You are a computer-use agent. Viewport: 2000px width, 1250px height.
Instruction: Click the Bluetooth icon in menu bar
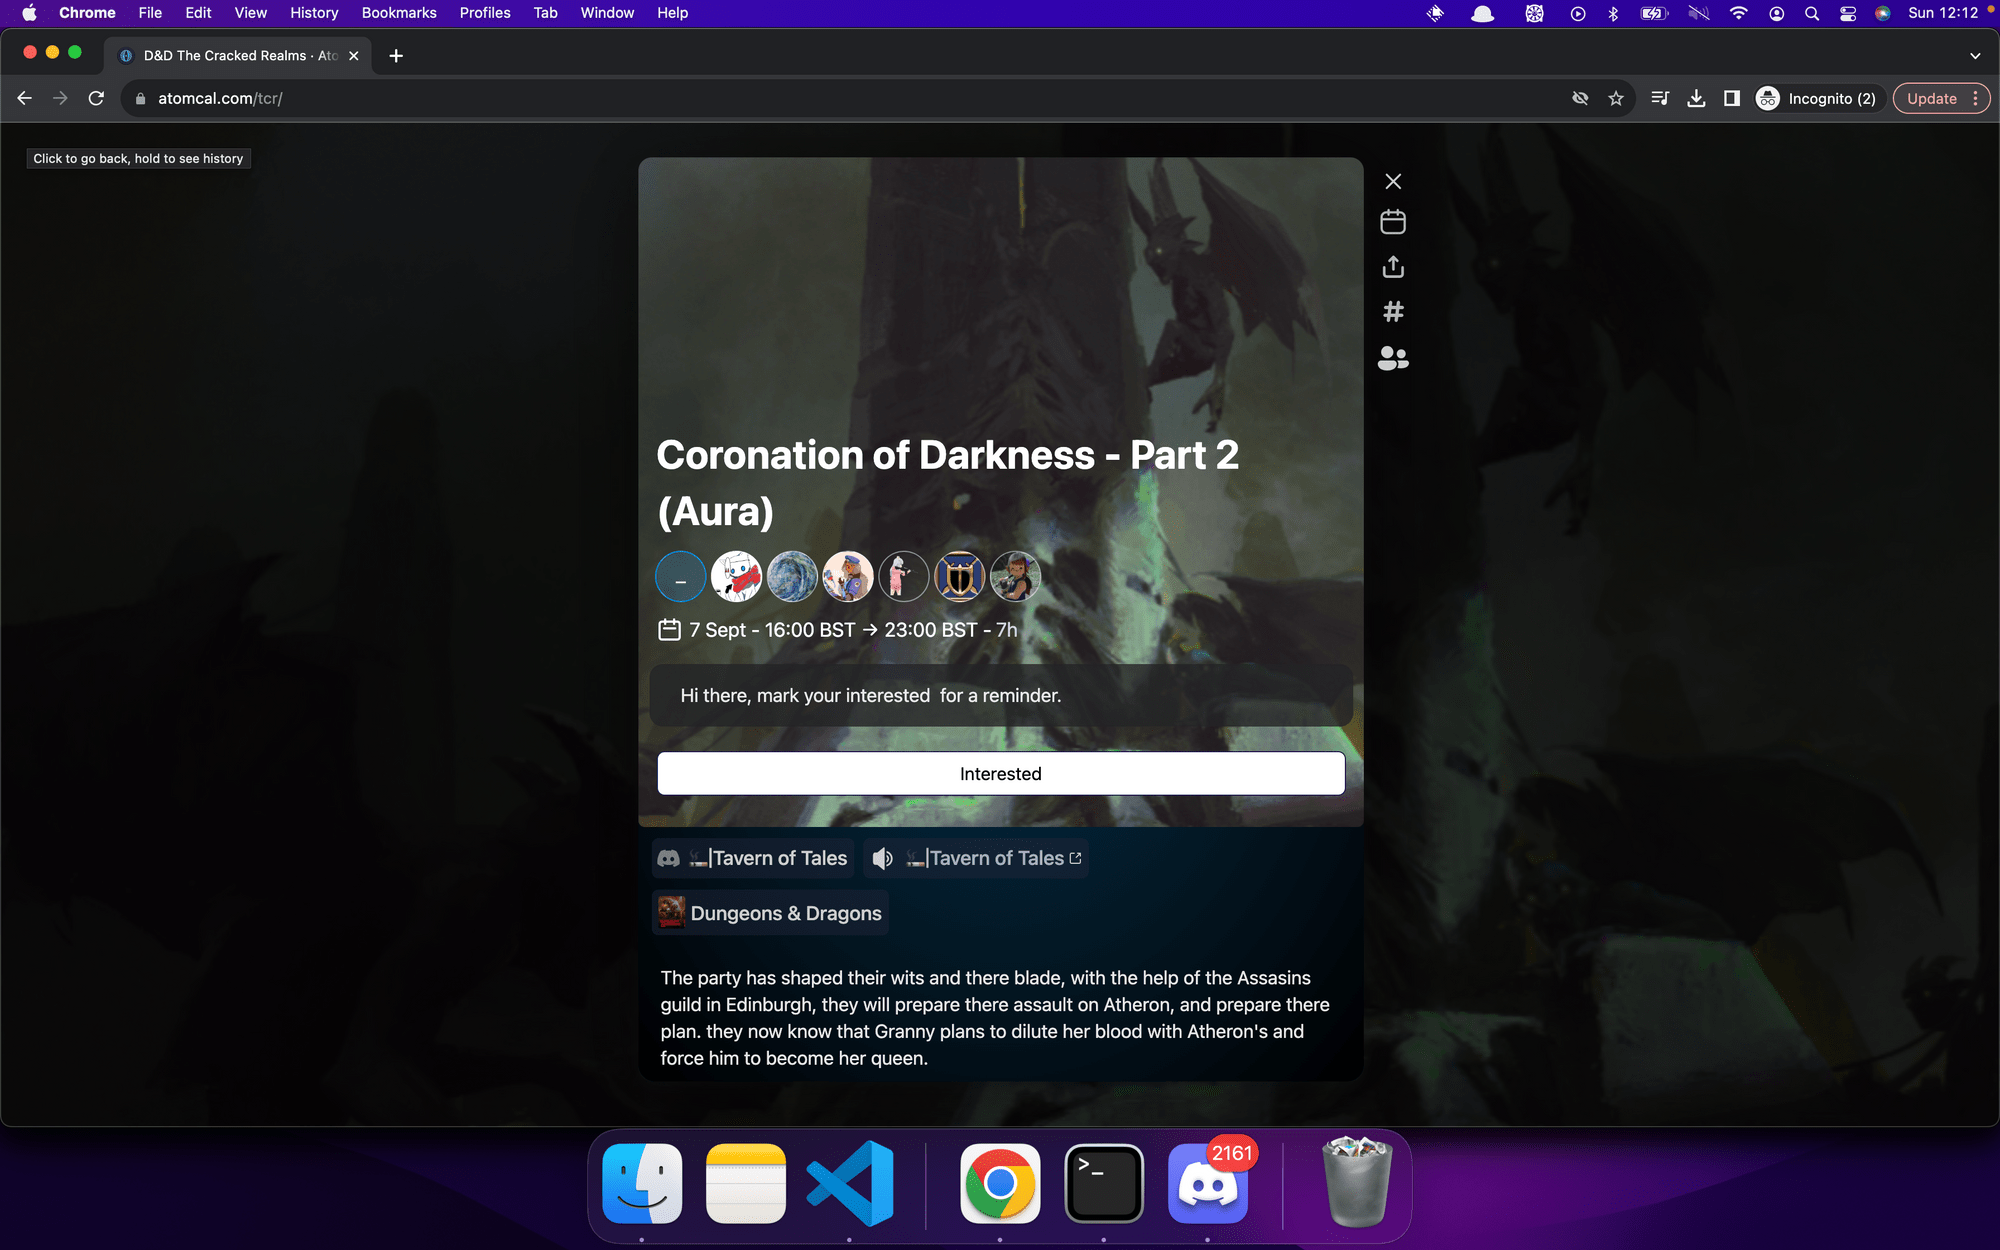1613,13
